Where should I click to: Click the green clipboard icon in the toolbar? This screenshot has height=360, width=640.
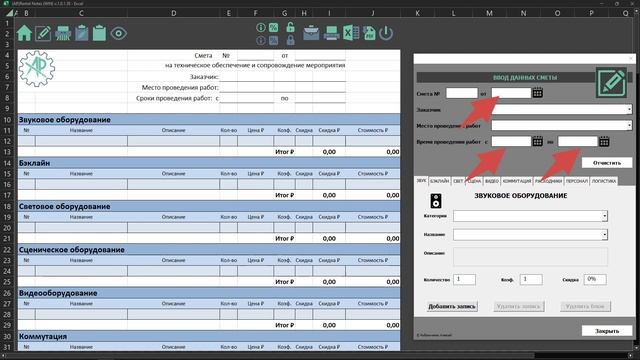point(99,33)
